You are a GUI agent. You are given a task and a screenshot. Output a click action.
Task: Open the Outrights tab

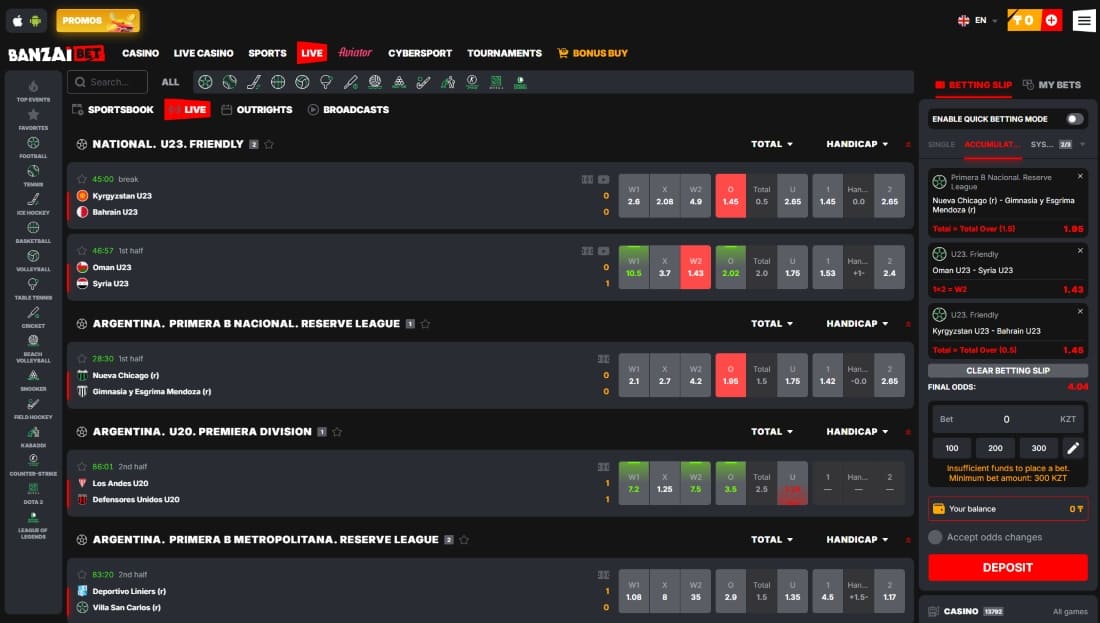tap(257, 109)
